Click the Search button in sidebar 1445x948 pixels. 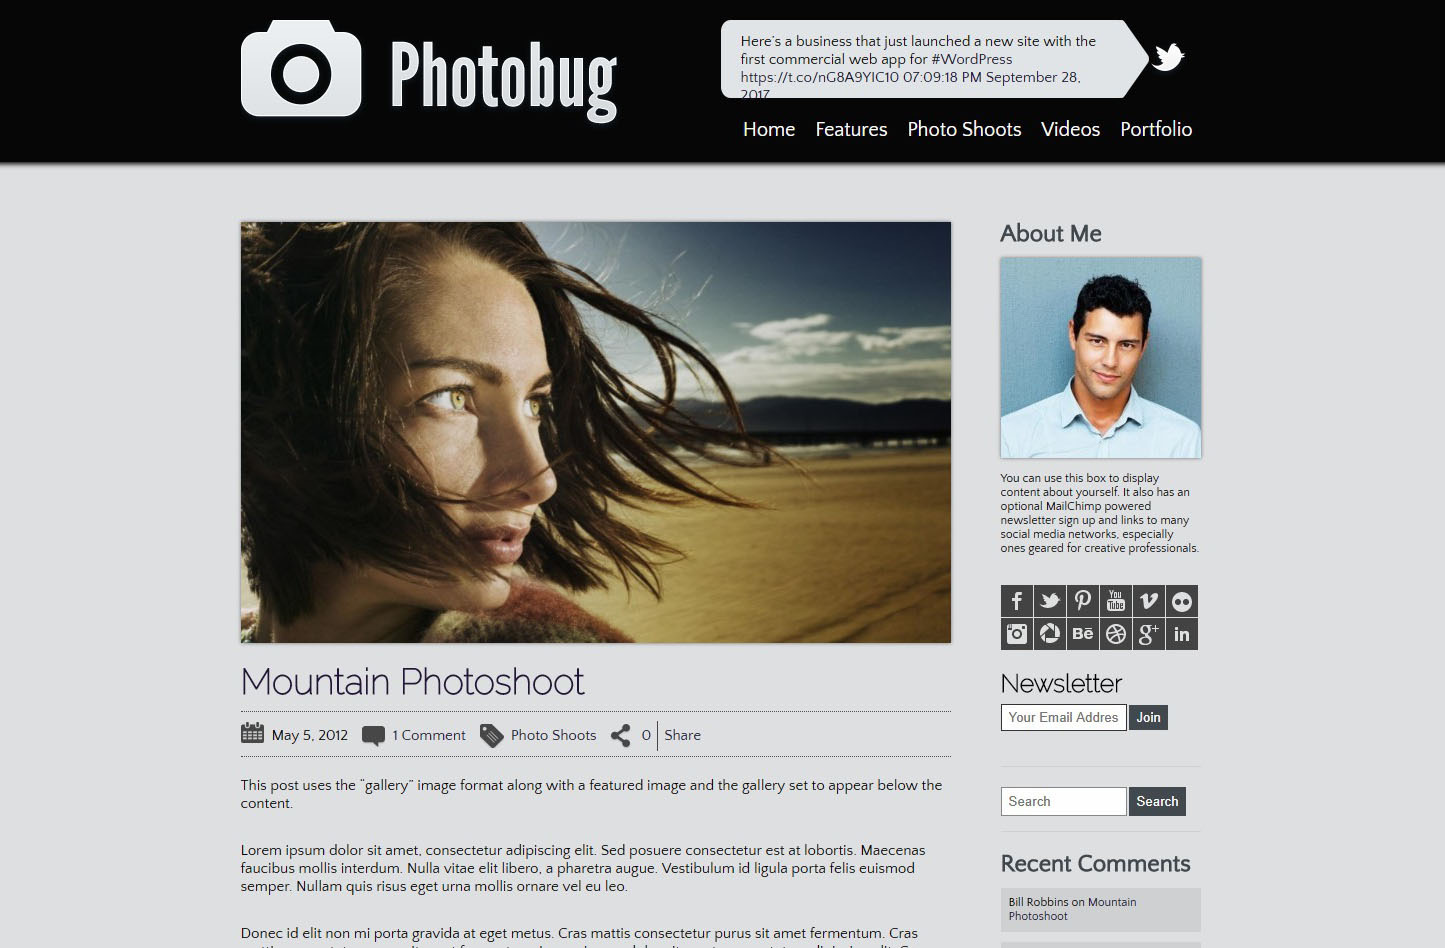pos(1157,801)
